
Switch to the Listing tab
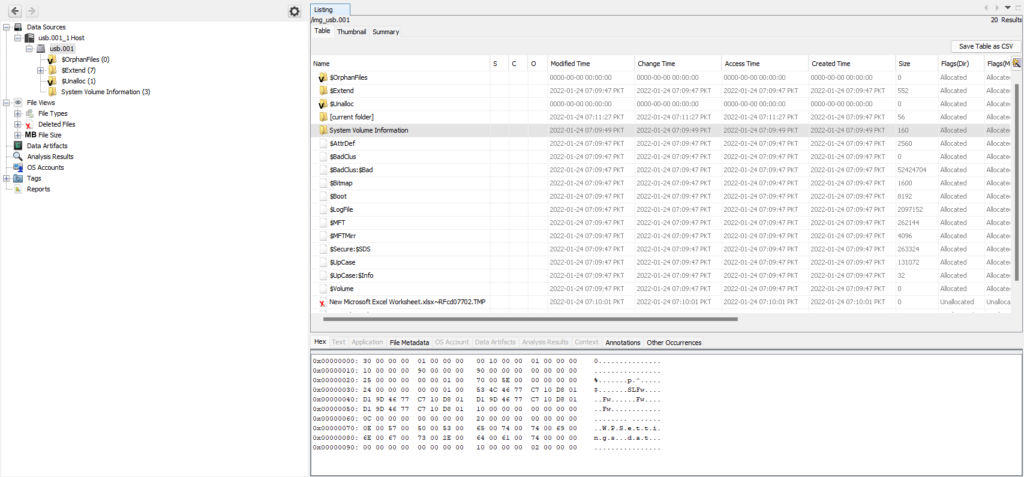330,10
